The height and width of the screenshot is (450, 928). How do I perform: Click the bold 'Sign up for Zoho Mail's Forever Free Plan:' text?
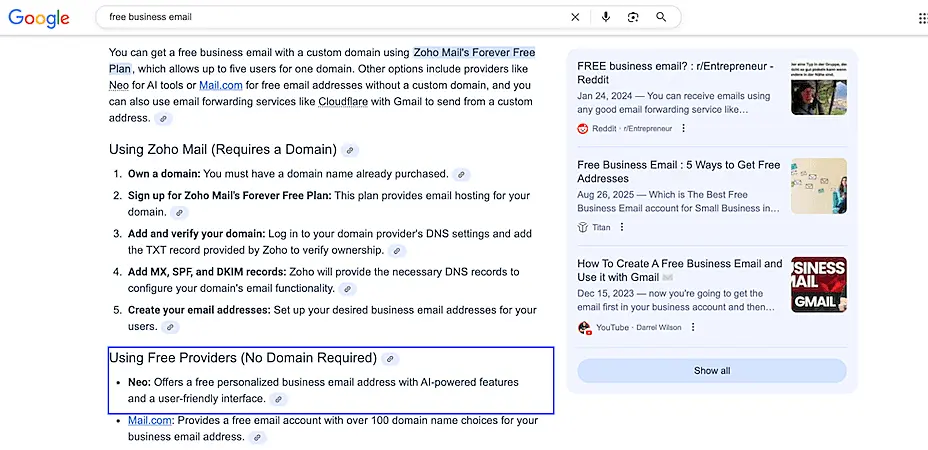[230, 195]
